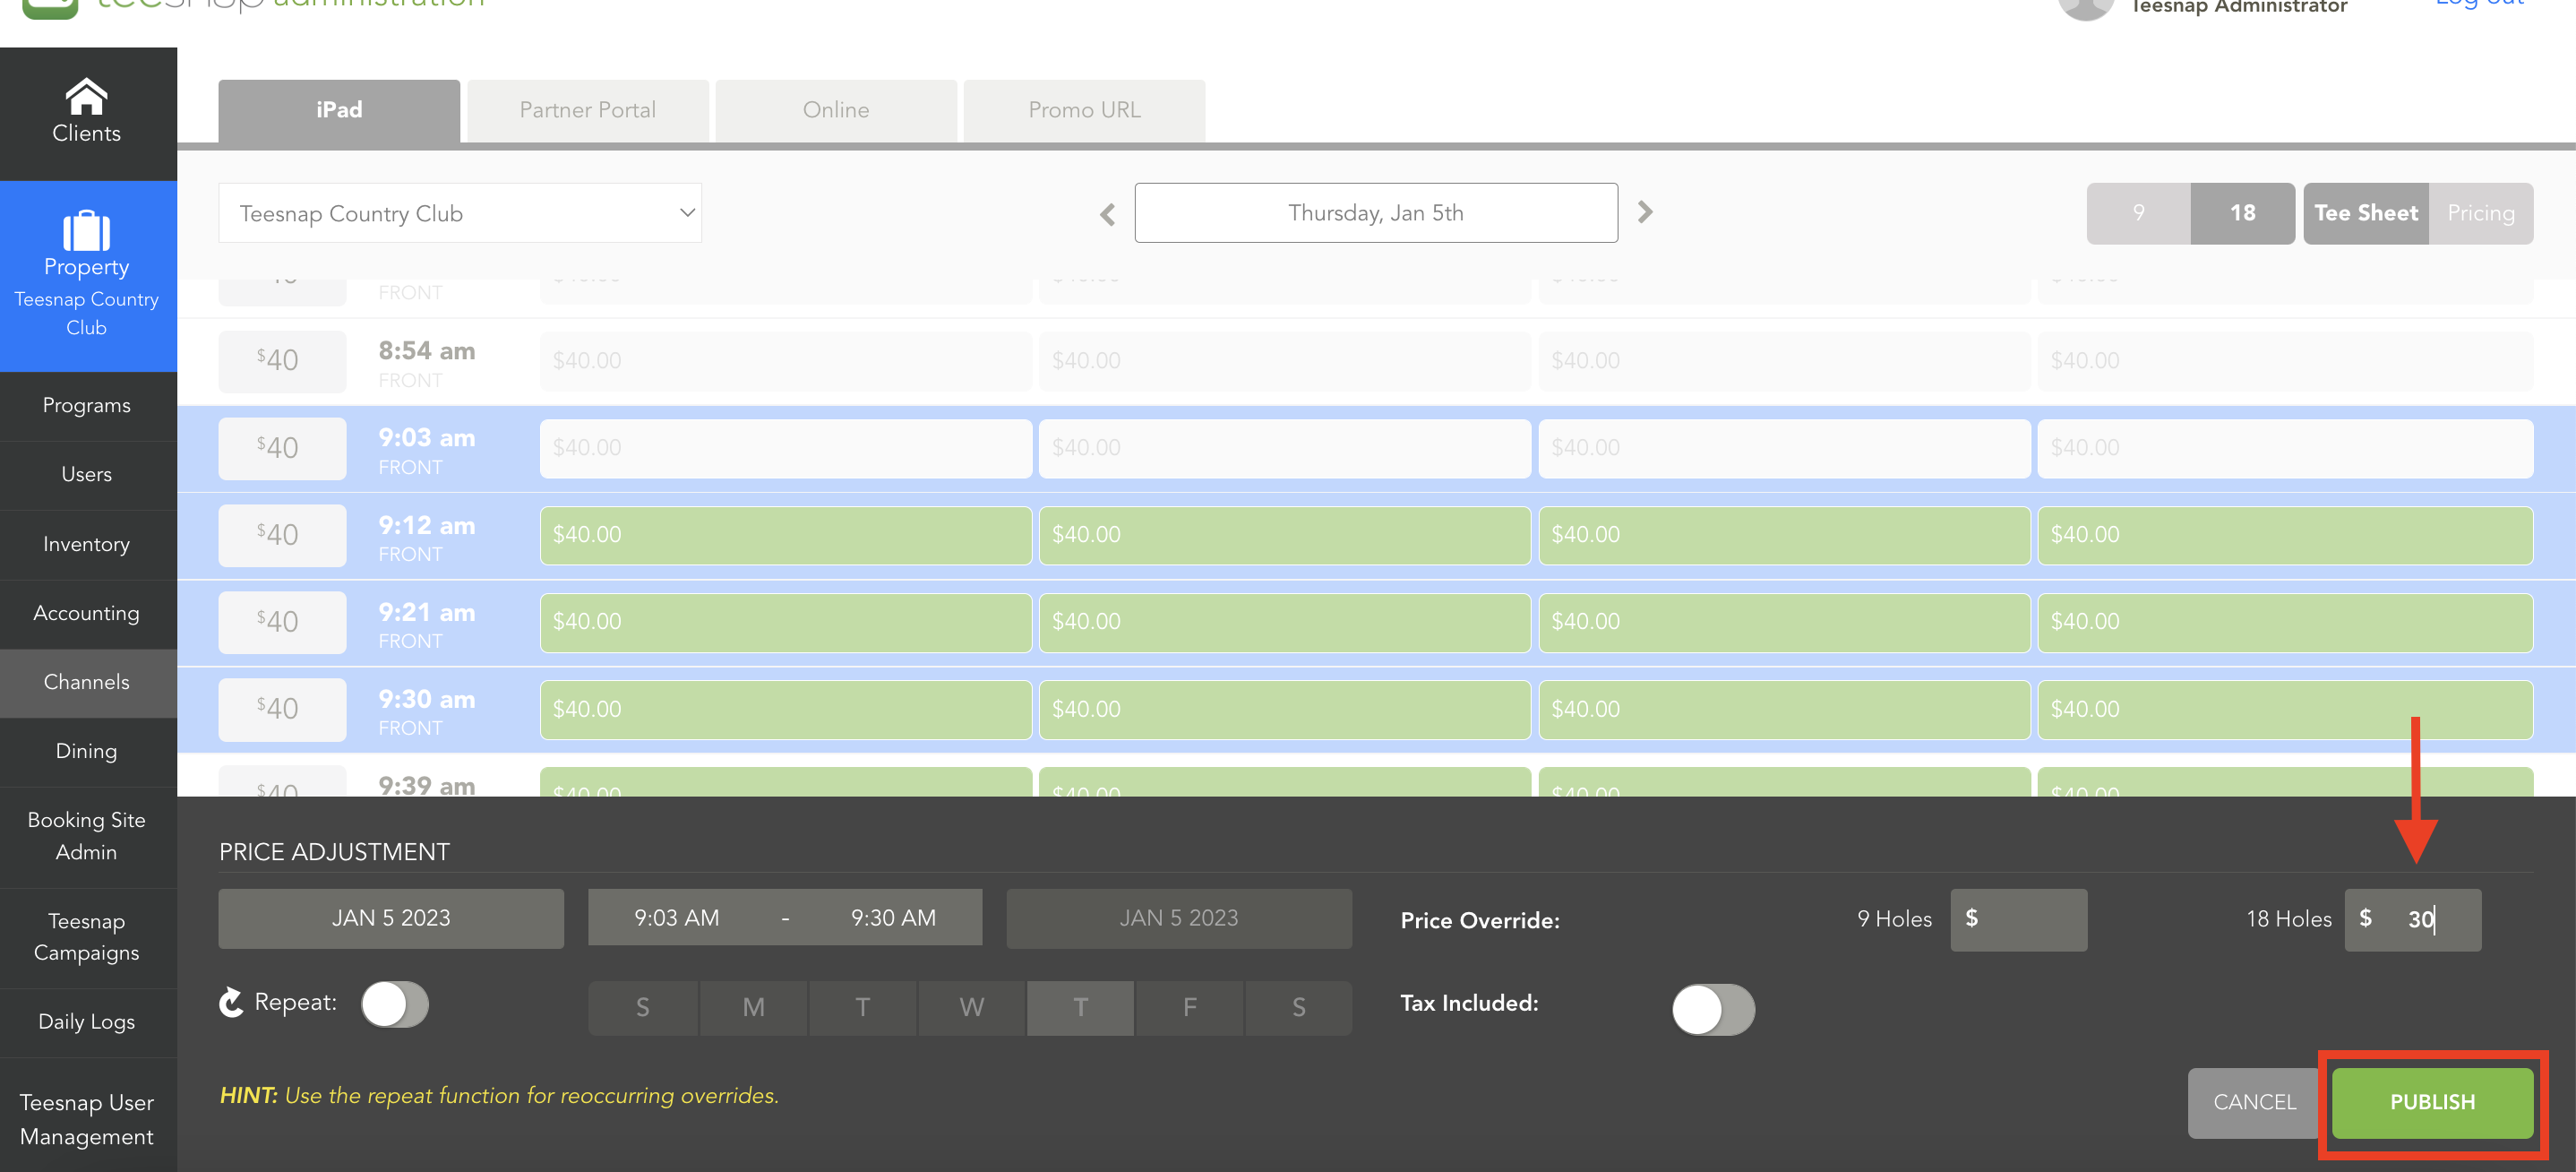The image size is (2576, 1172).
Task: Change the 9:30 AM end time
Action: (x=893, y=918)
